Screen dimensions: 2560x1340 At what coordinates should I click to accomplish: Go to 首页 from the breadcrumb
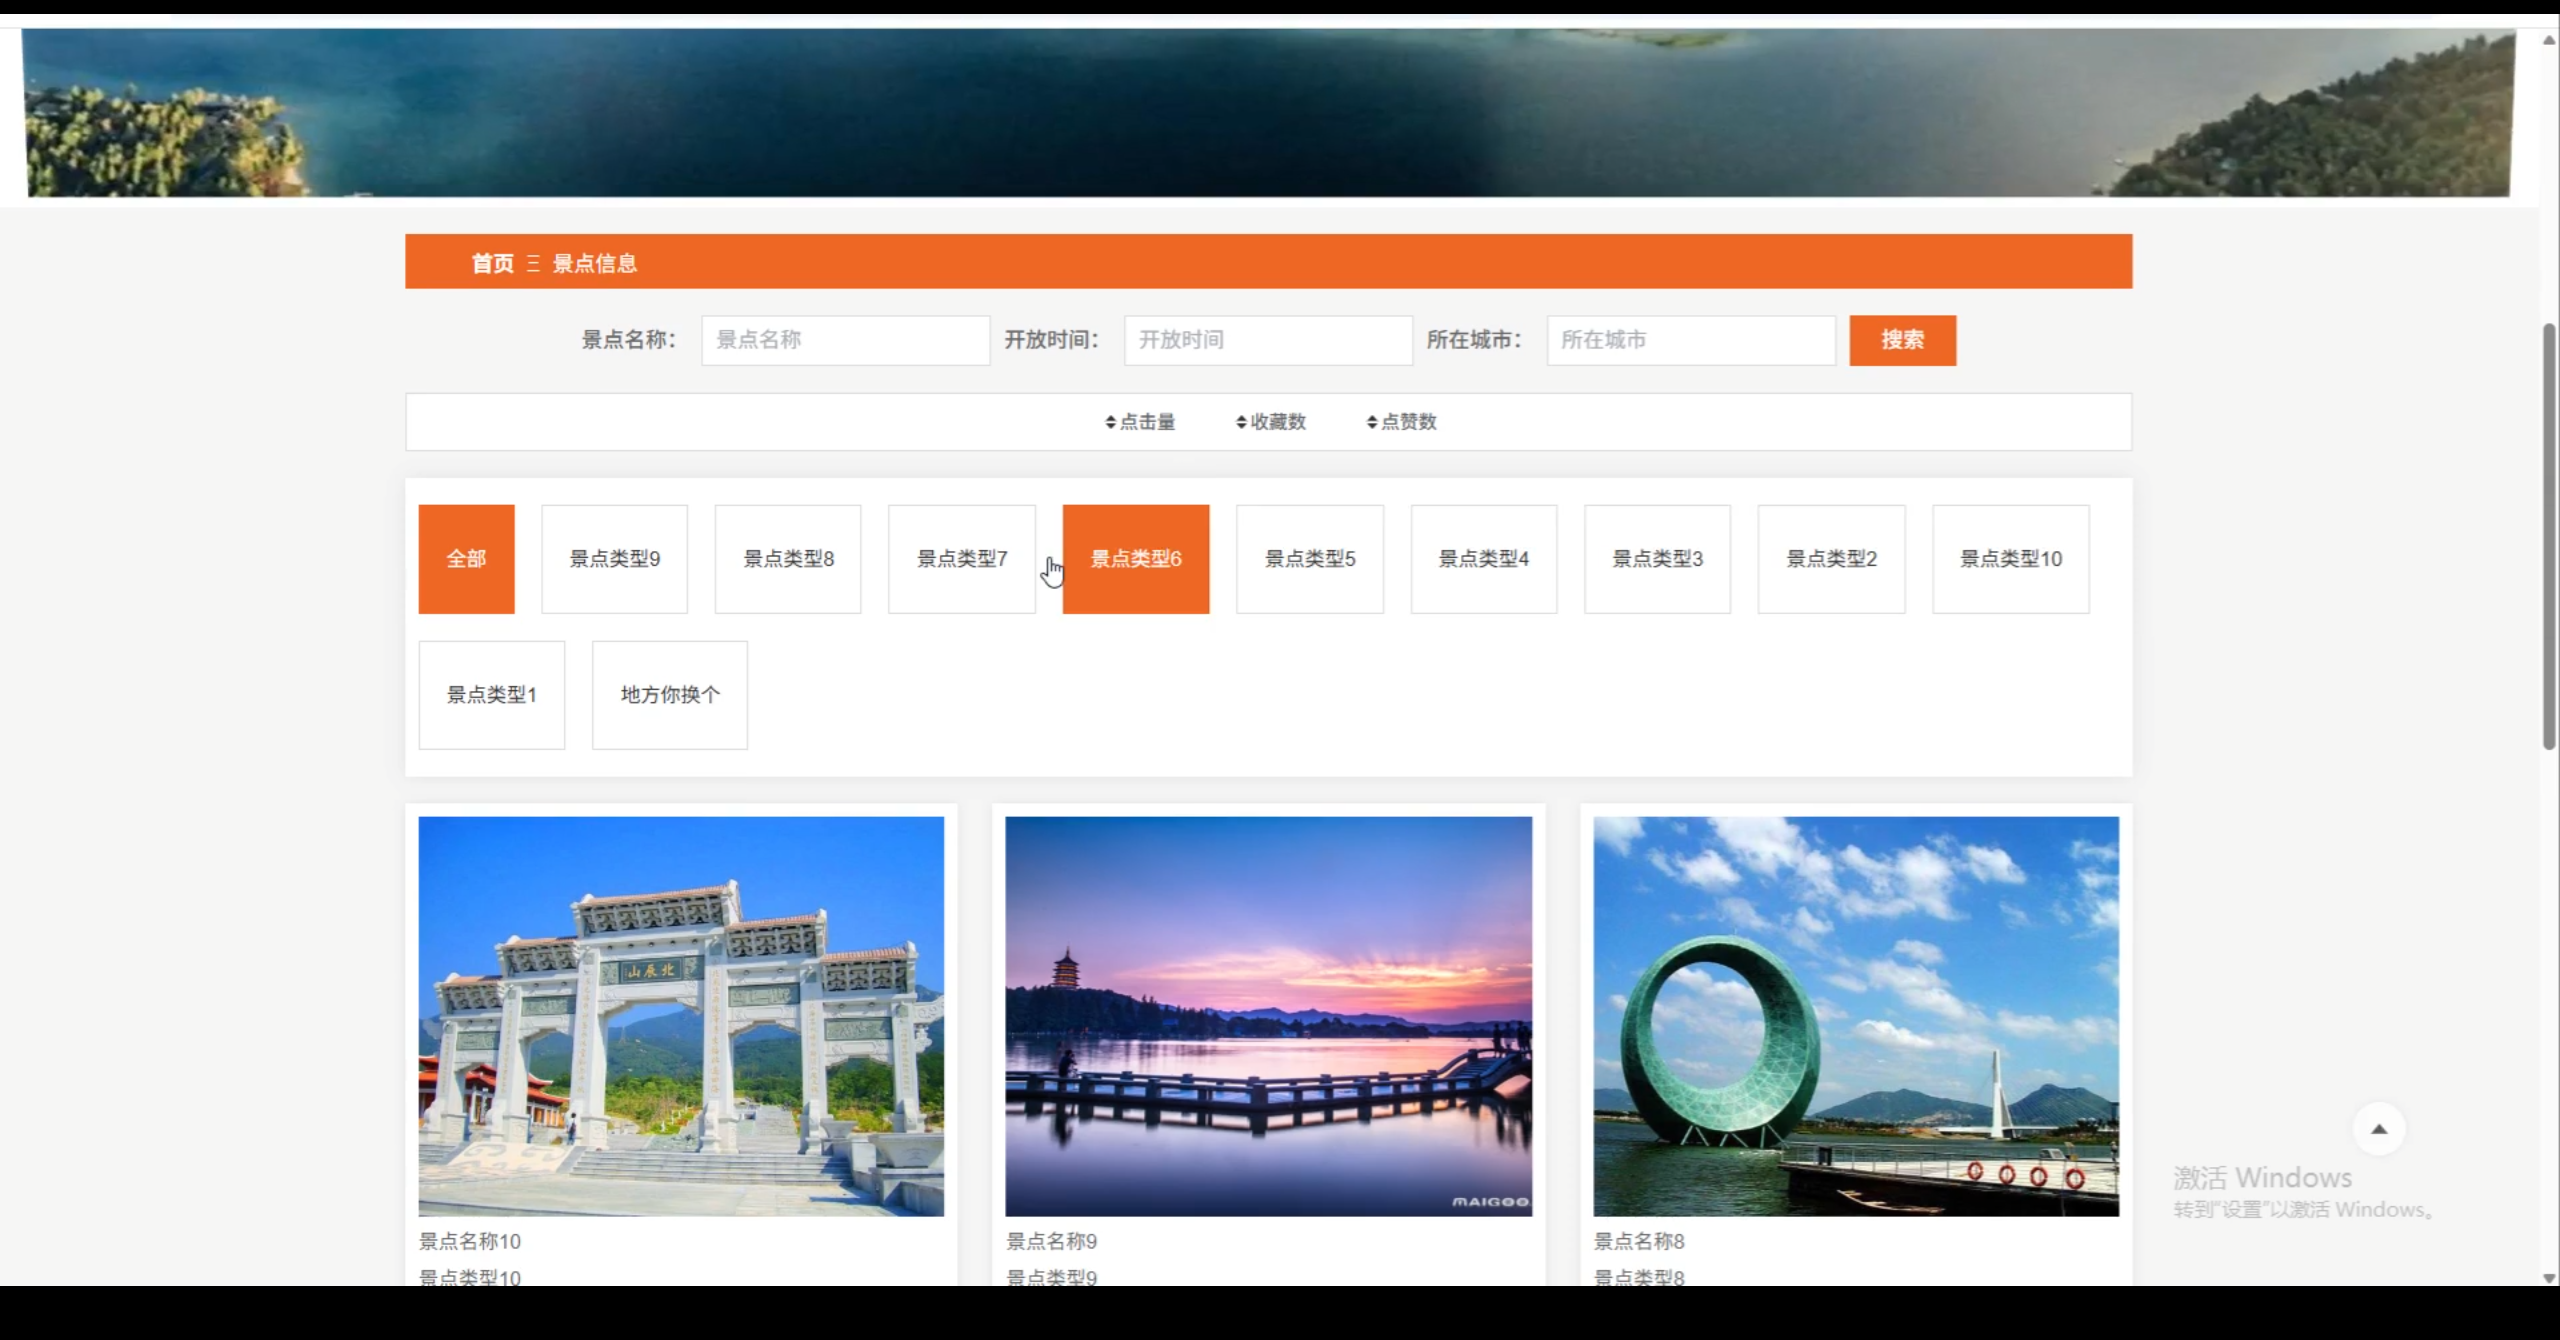[x=492, y=262]
